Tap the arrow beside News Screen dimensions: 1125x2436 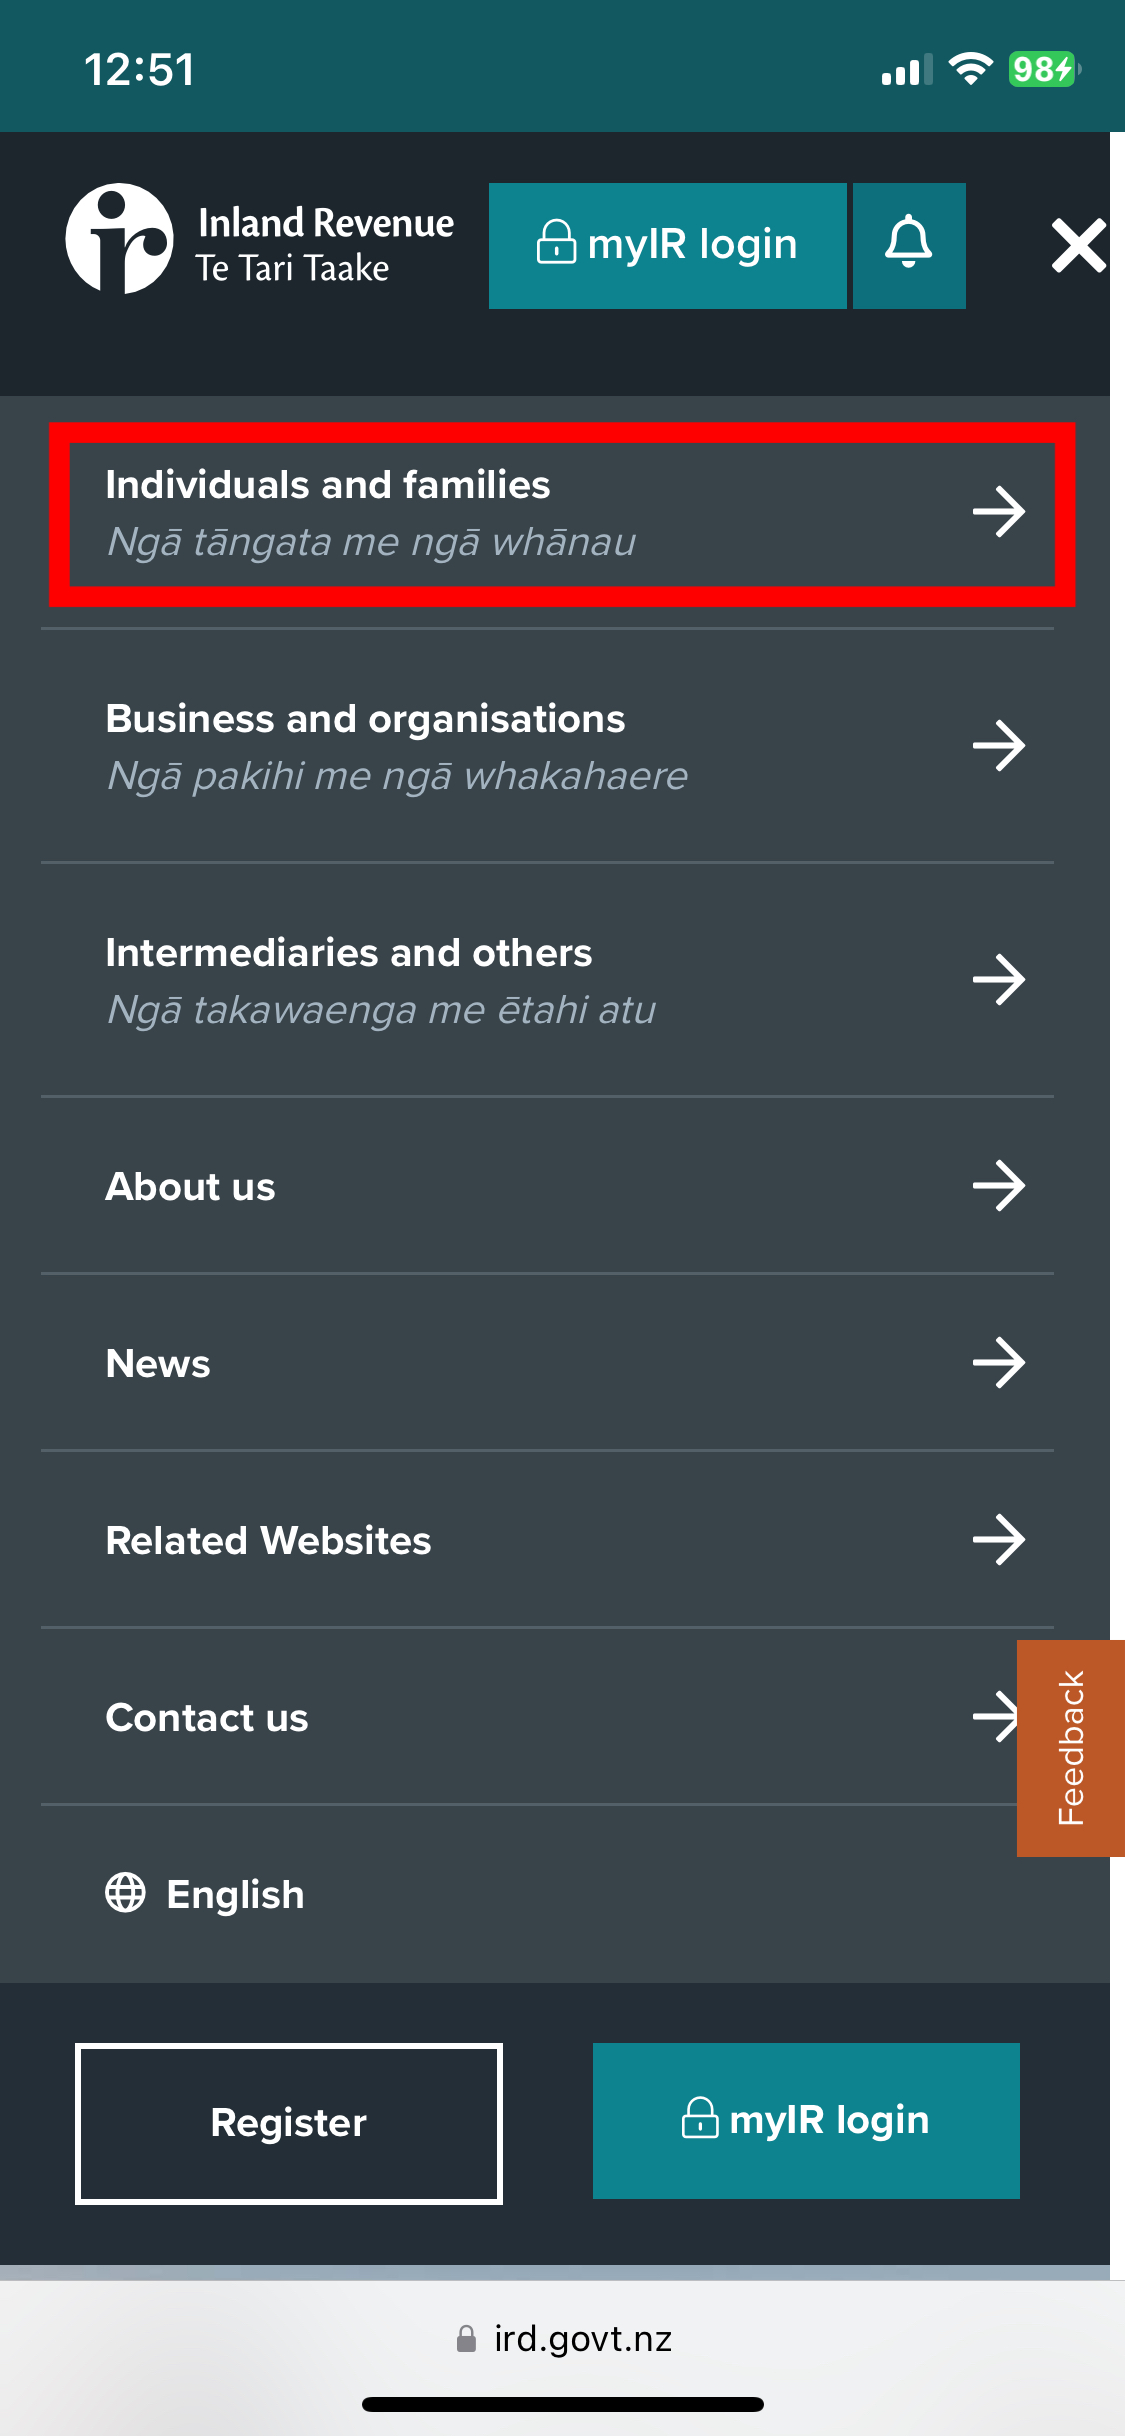coord(999,1363)
